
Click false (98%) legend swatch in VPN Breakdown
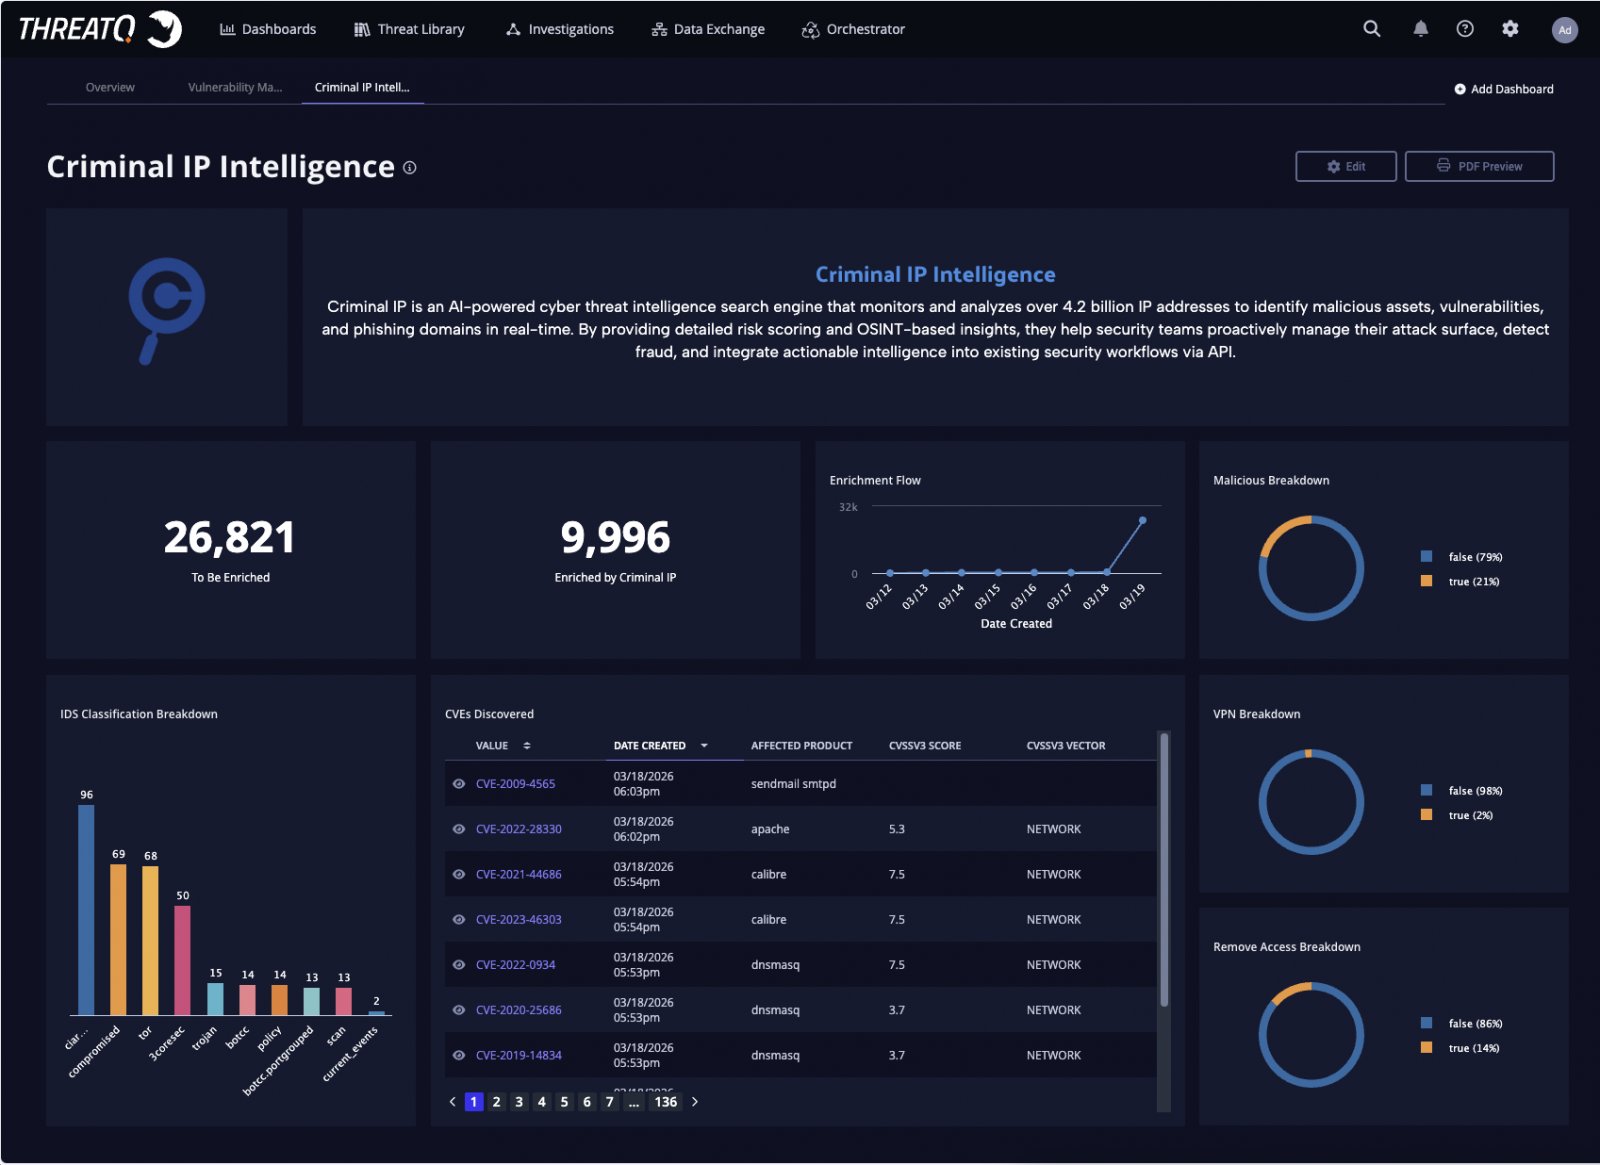click(1427, 790)
